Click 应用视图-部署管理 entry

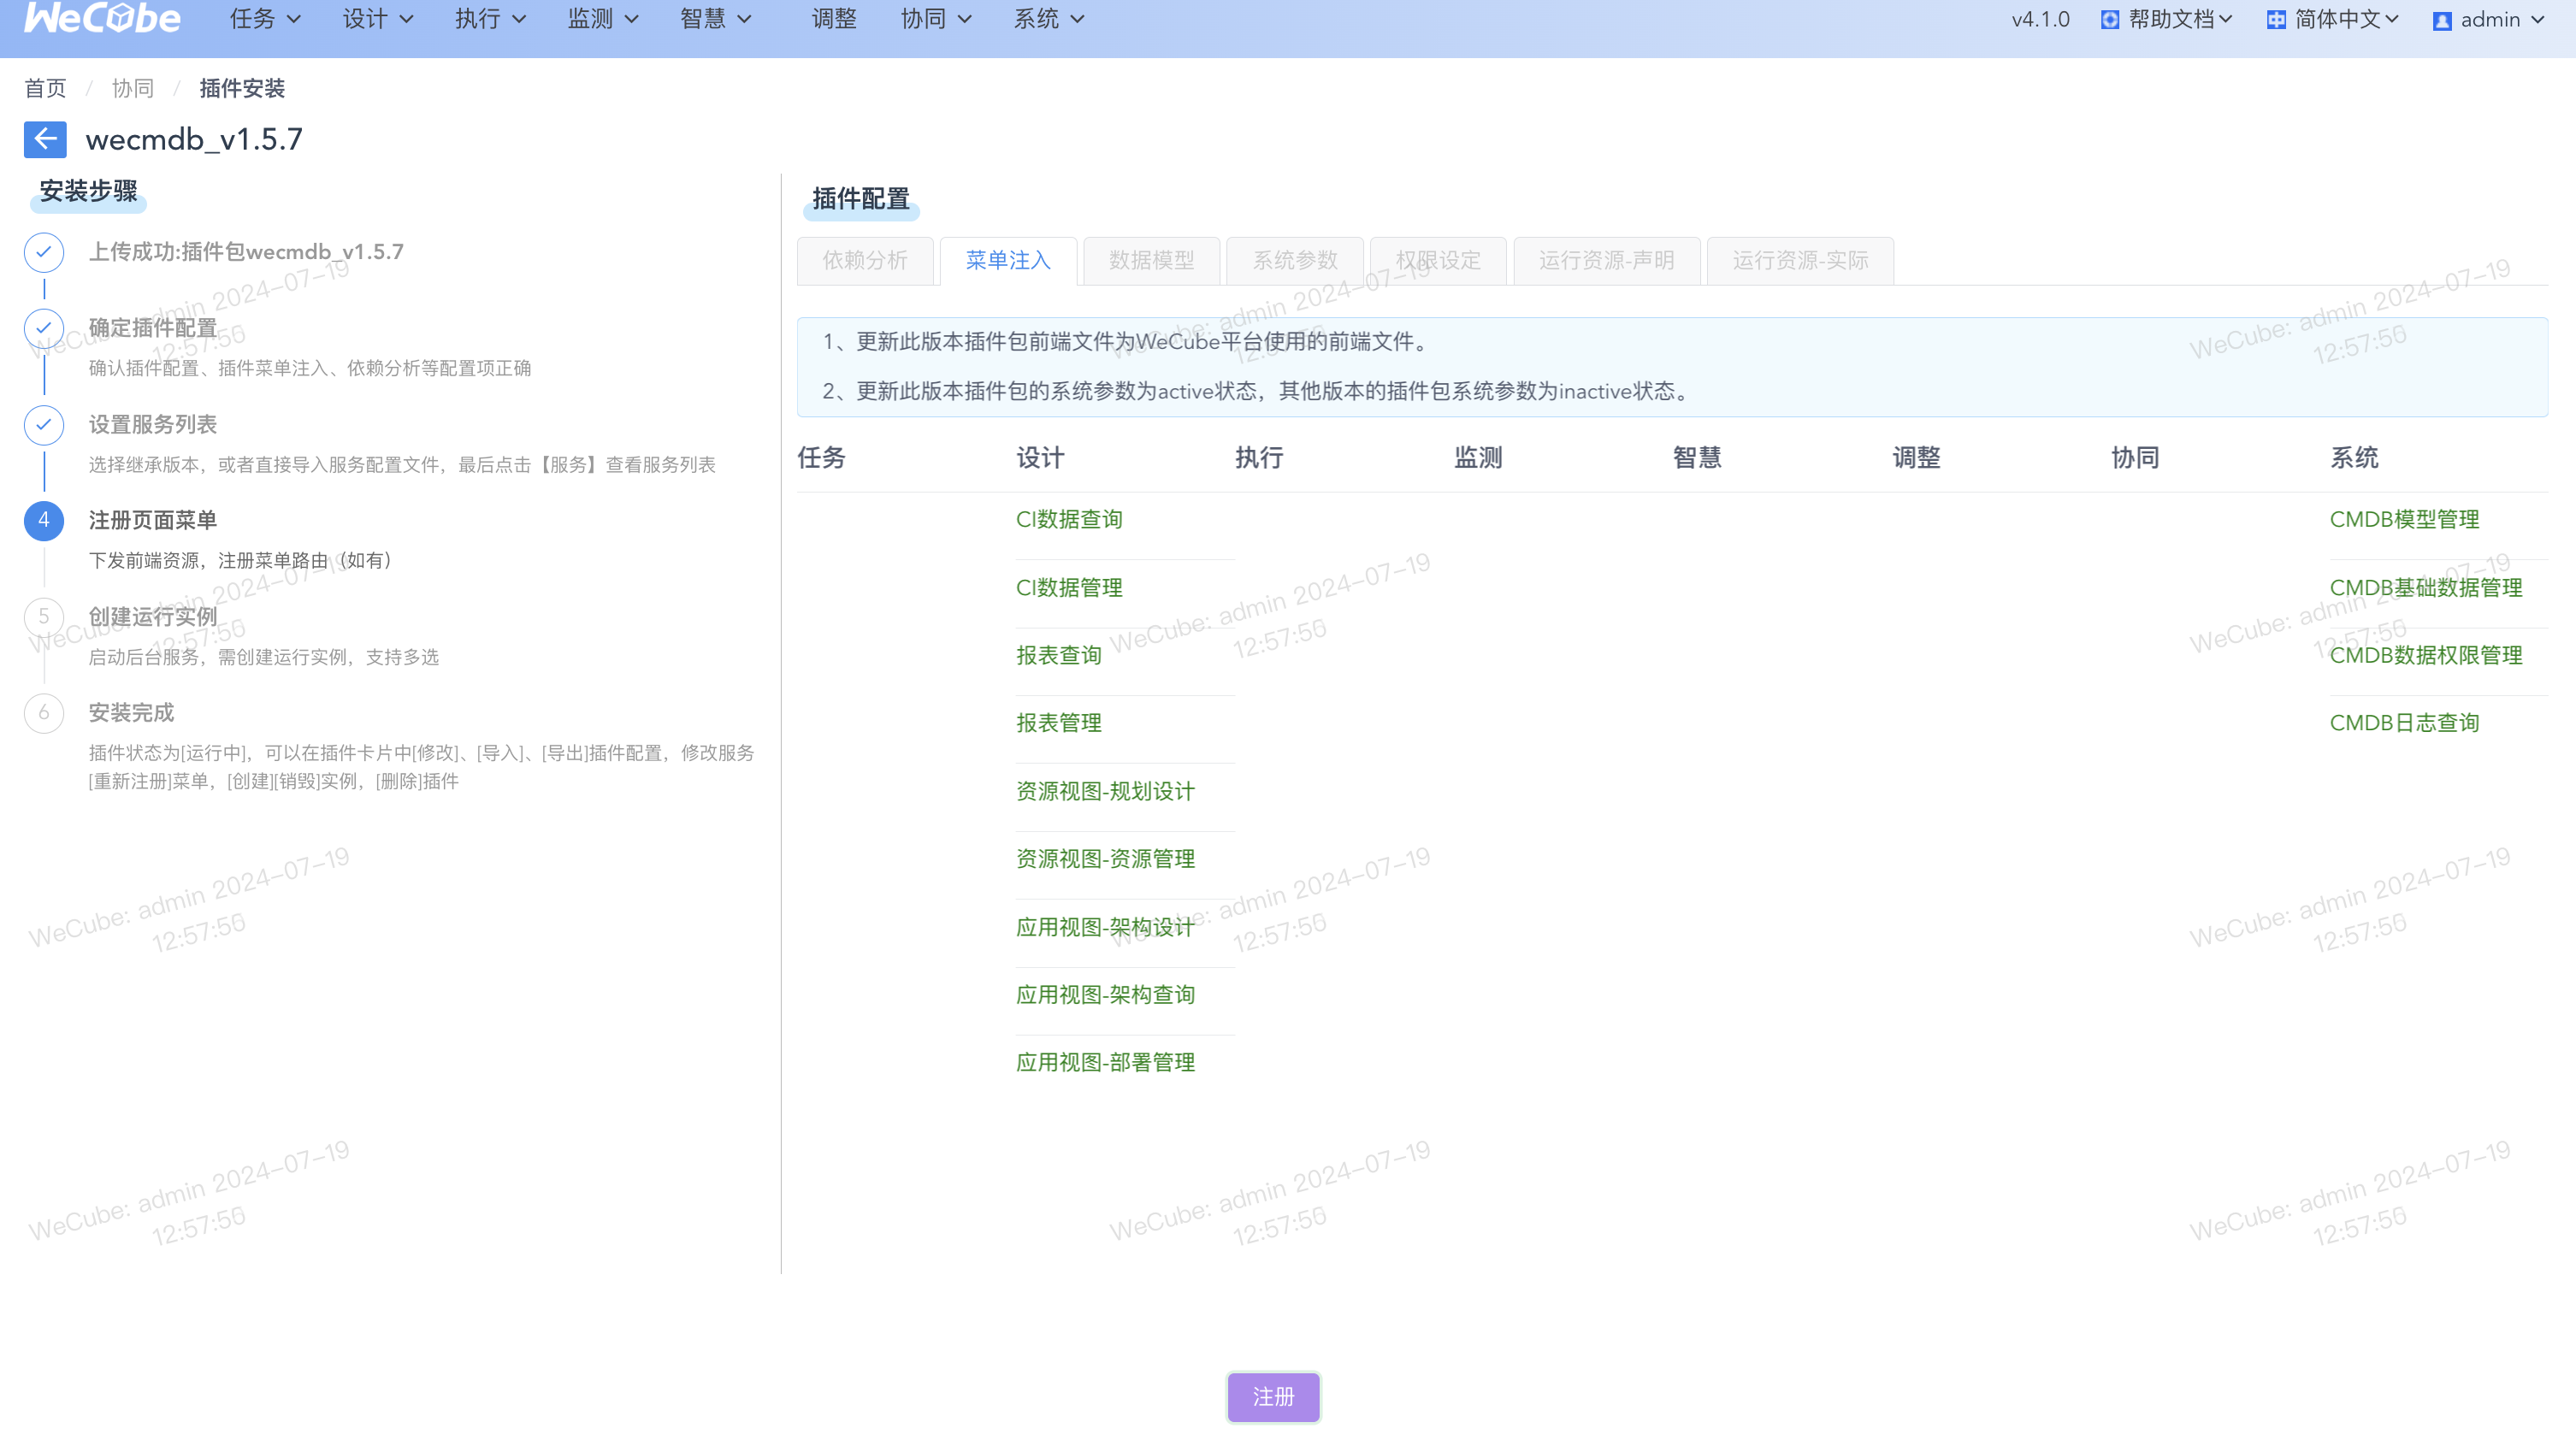click(1105, 1063)
